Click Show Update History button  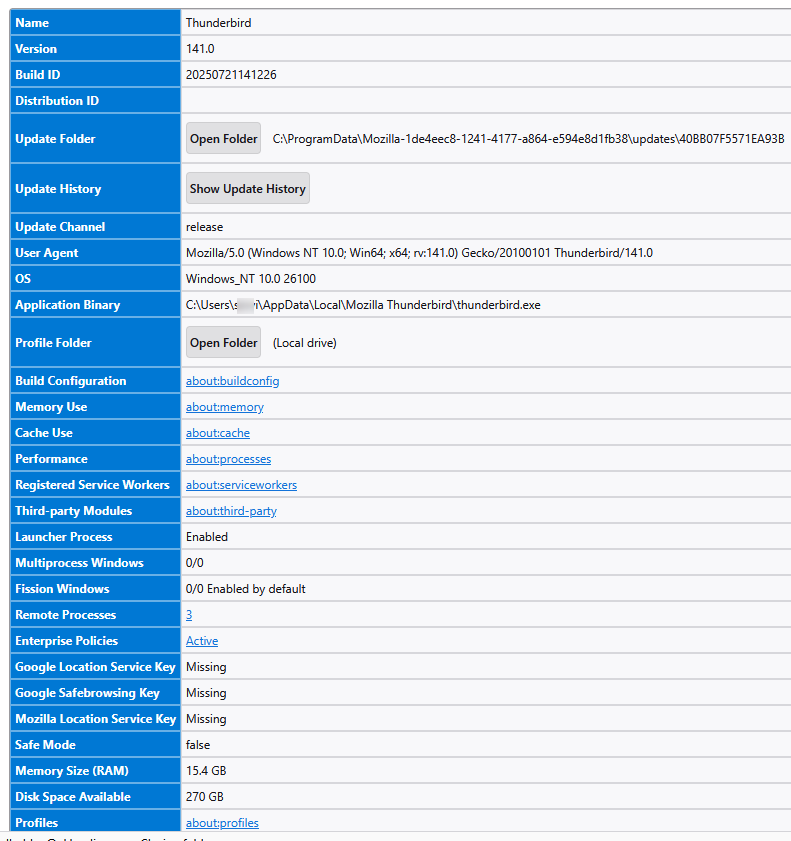[x=247, y=188]
